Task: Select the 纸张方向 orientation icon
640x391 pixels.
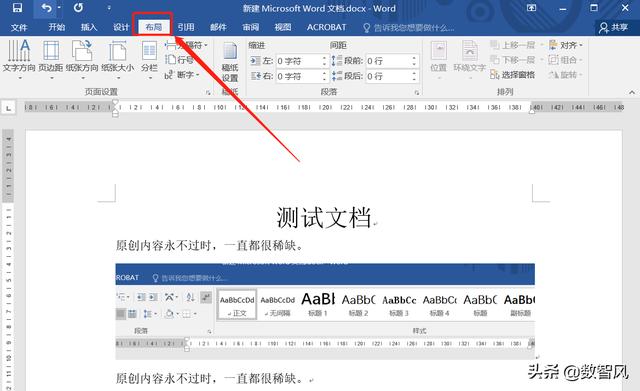Action: pos(82,58)
